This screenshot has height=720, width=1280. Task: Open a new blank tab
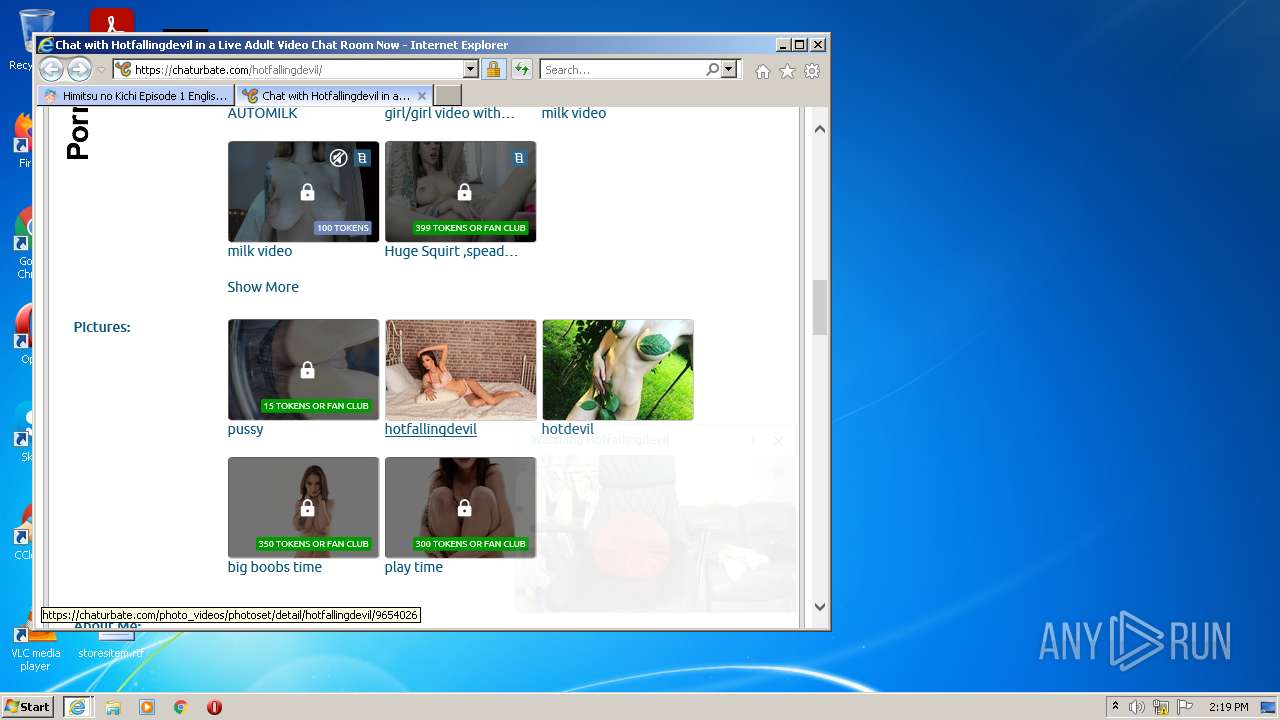(x=448, y=96)
